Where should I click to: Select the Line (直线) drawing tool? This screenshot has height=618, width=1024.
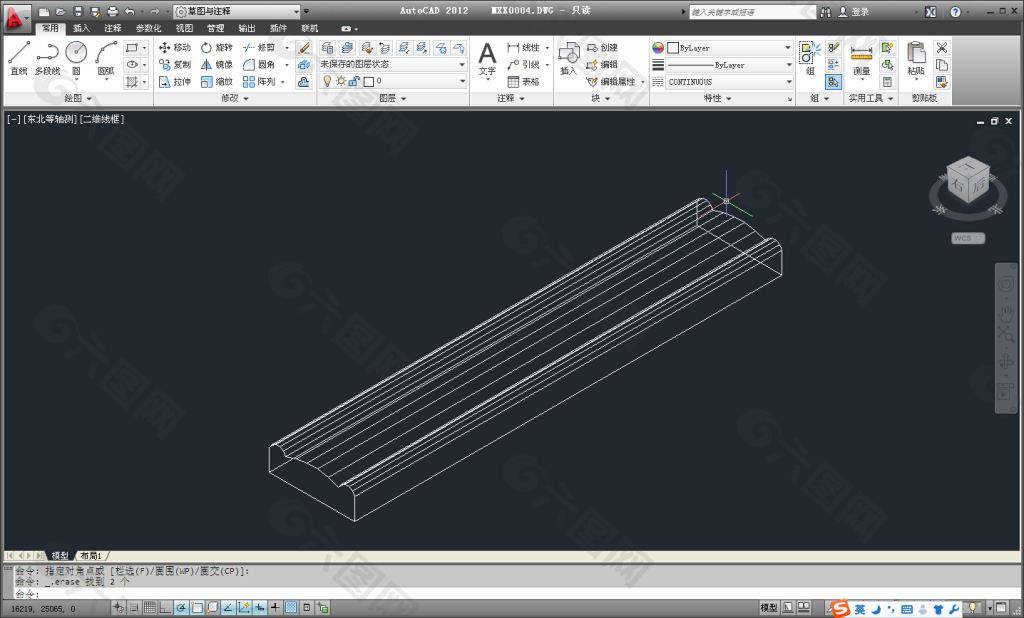tap(18, 58)
